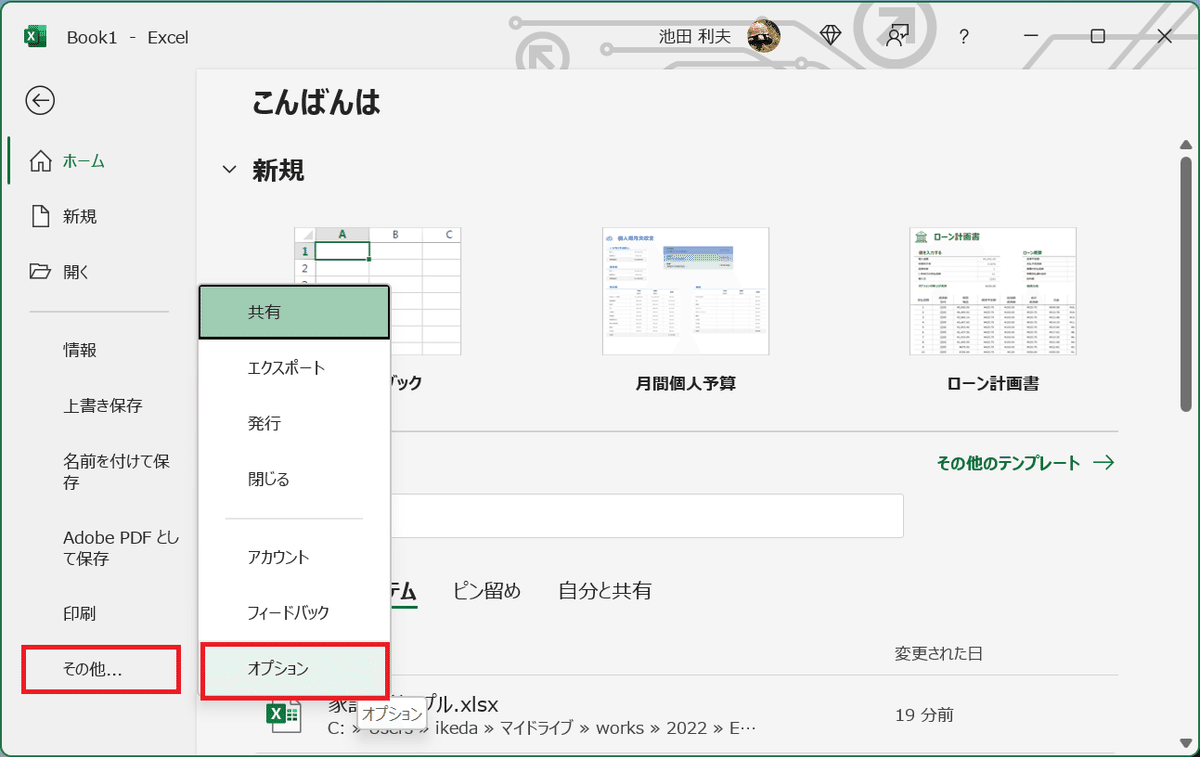Open help question mark icon
Screen dimensions: 1200x757
coord(964,37)
